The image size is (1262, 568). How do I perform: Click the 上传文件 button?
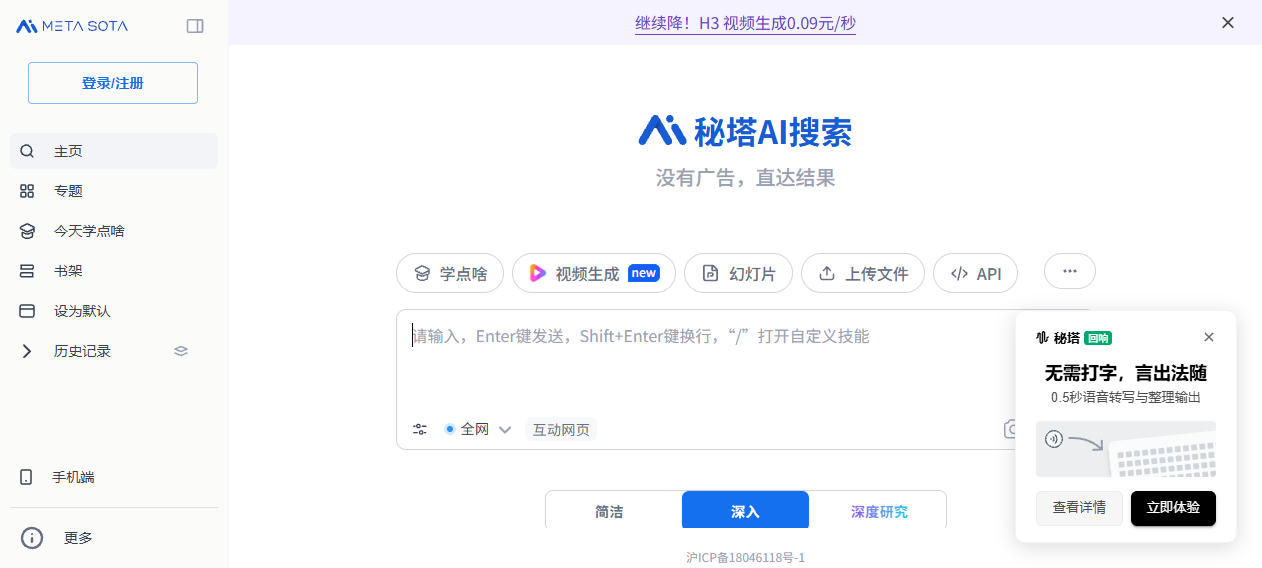(863, 273)
